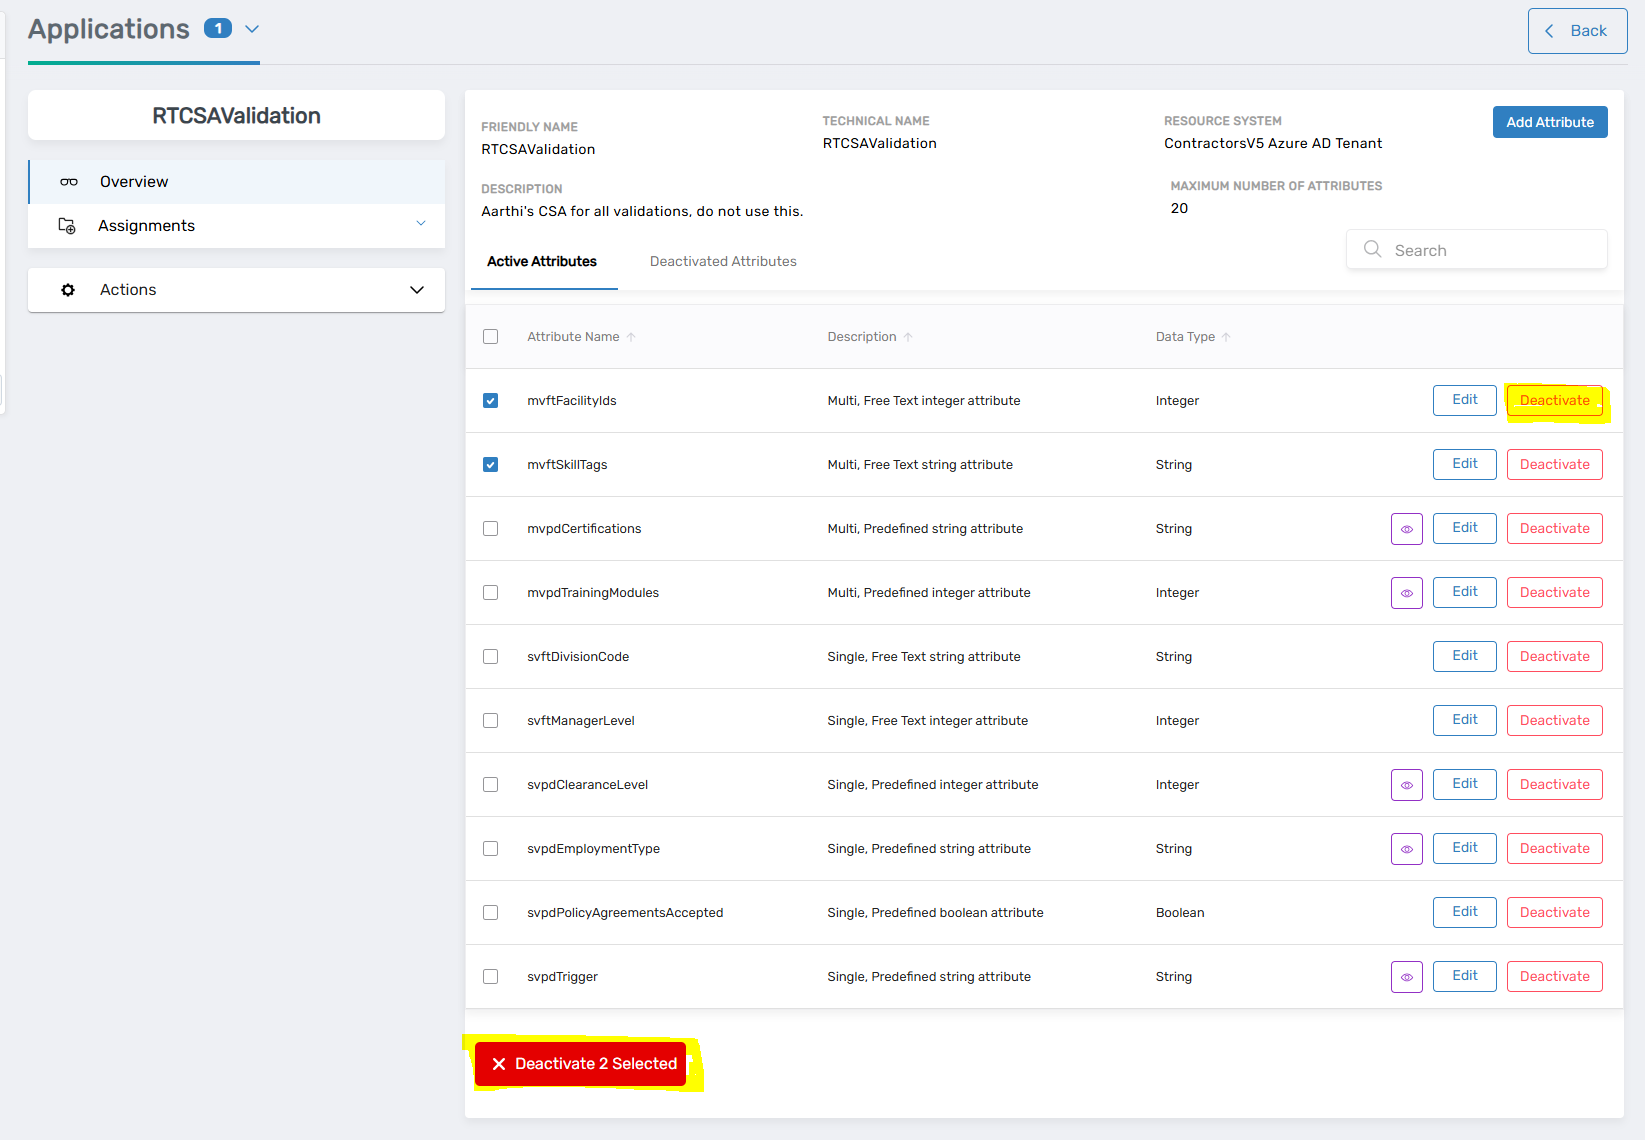Uncheck the mvftFacilityIds checkbox

tap(490, 400)
